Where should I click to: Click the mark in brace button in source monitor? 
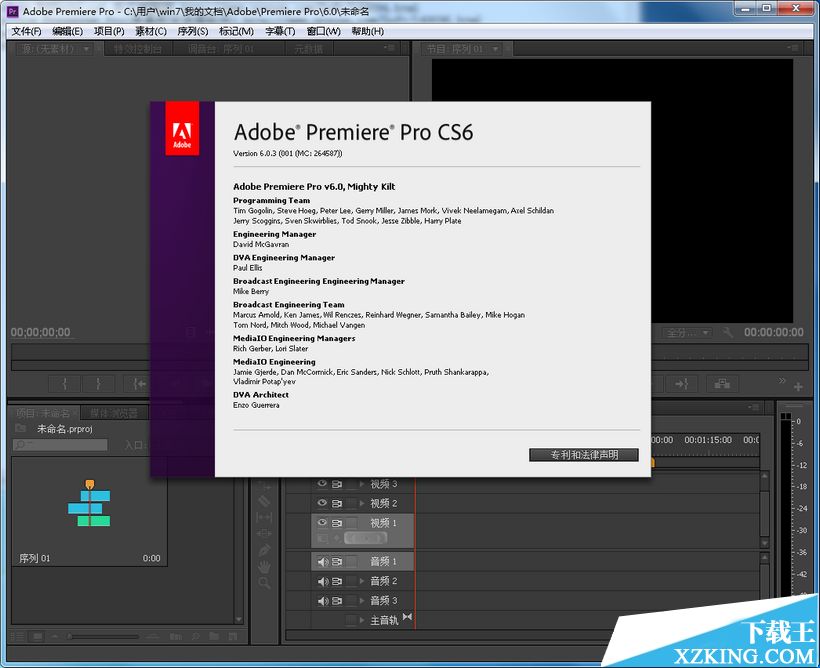click(x=64, y=384)
